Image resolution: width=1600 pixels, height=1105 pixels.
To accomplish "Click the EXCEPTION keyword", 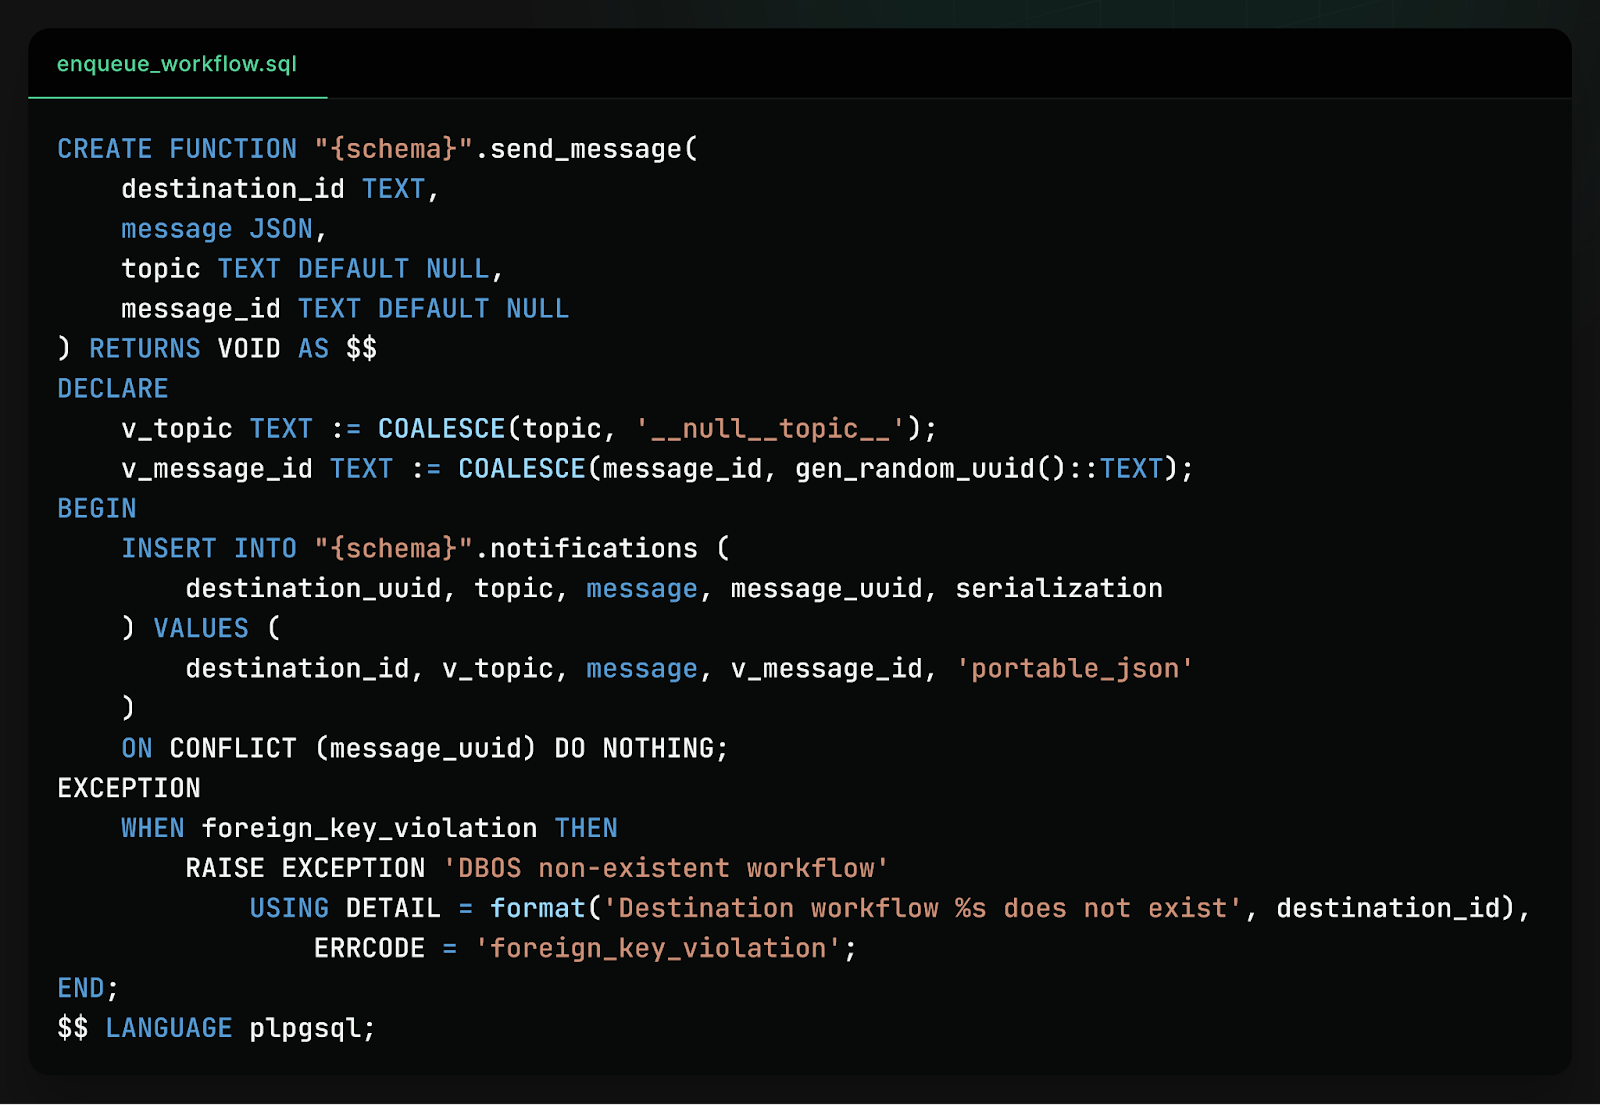I will click(x=128, y=788).
